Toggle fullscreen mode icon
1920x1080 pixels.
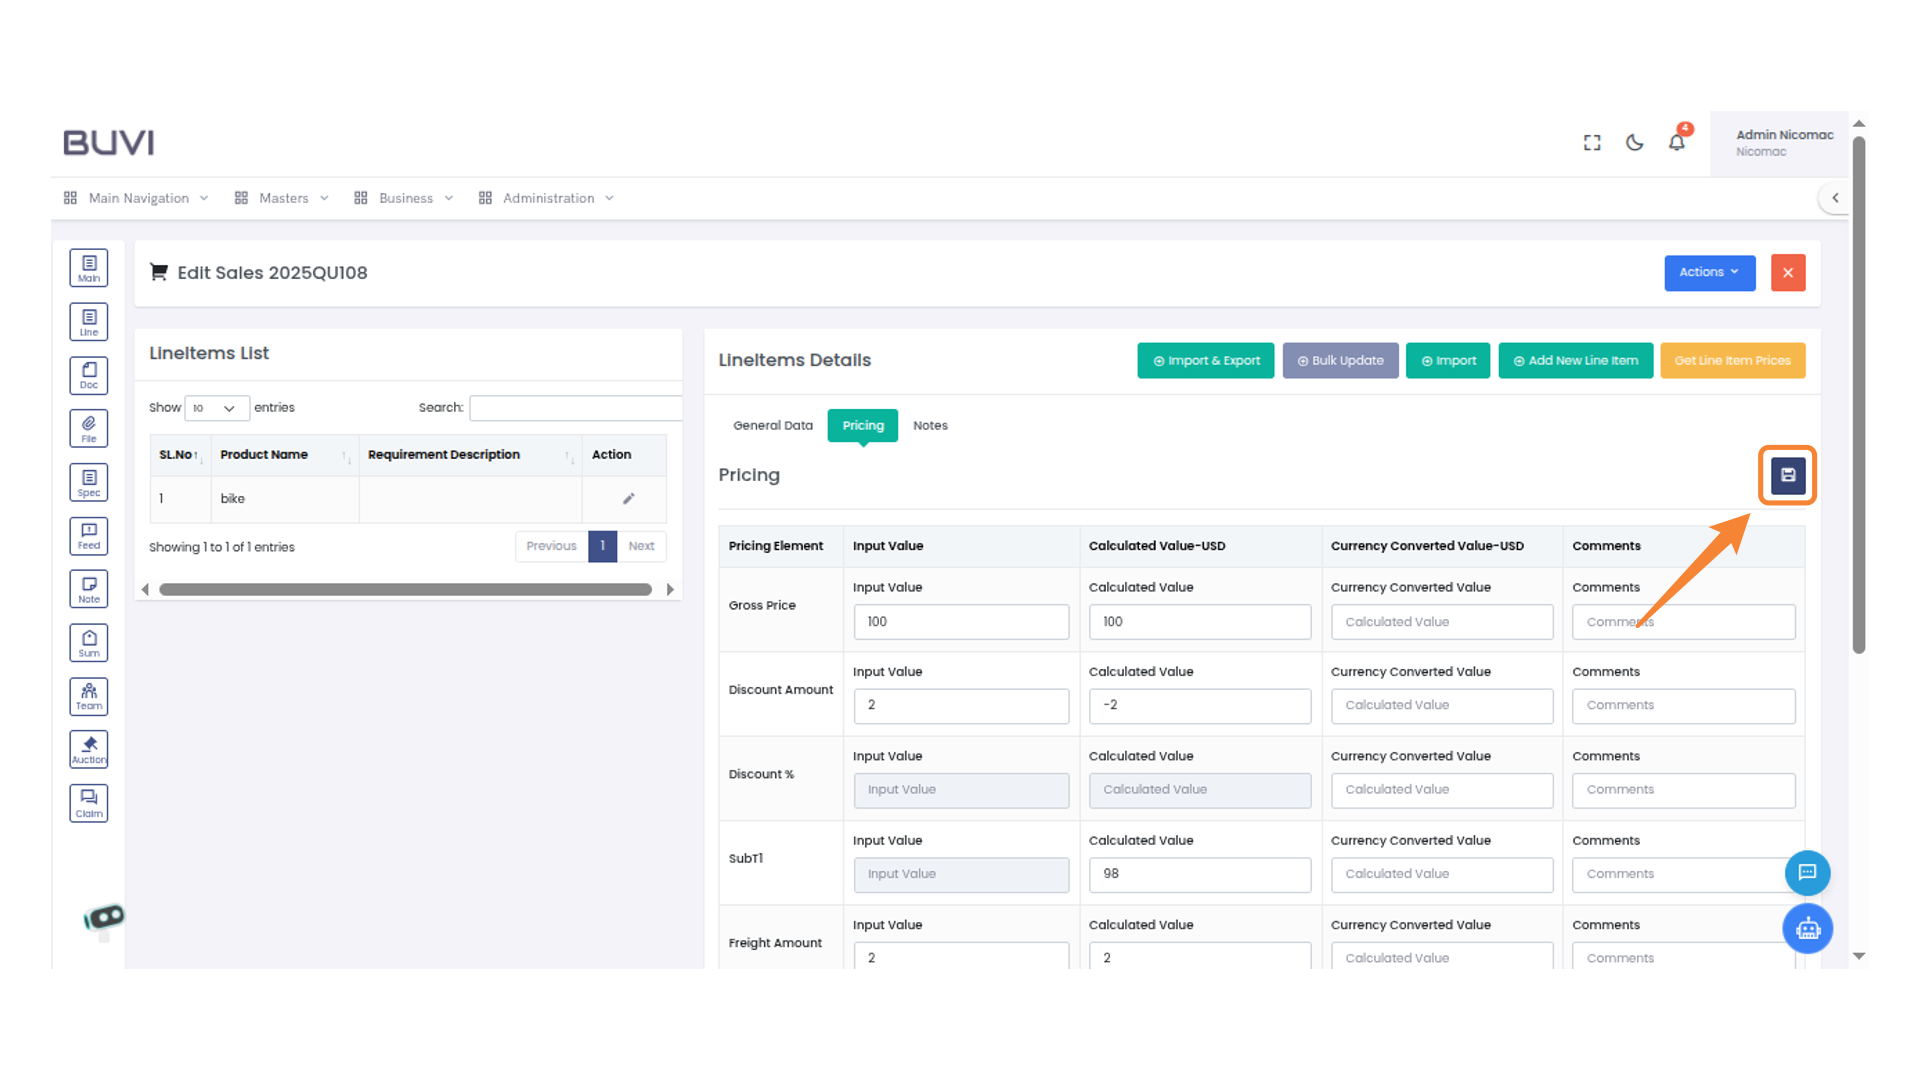pos(1592,142)
